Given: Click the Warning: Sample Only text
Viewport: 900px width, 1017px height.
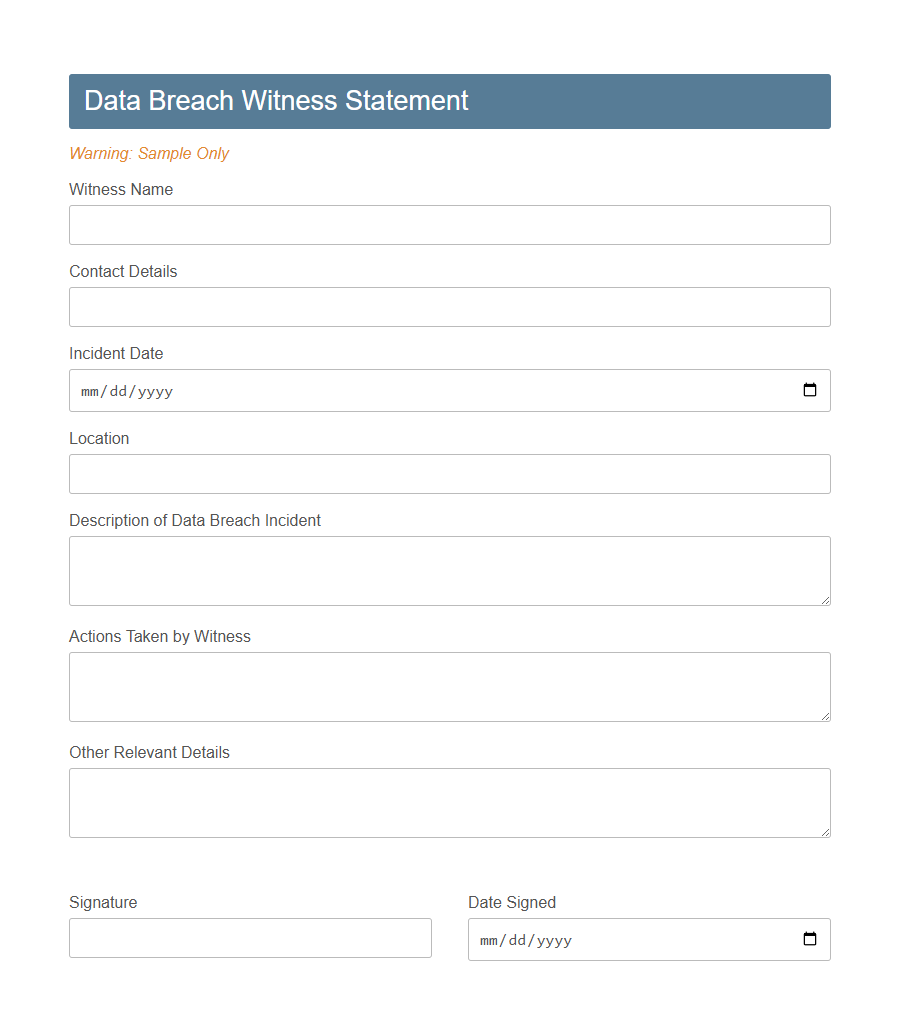Looking at the screenshot, I should pos(149,153).
